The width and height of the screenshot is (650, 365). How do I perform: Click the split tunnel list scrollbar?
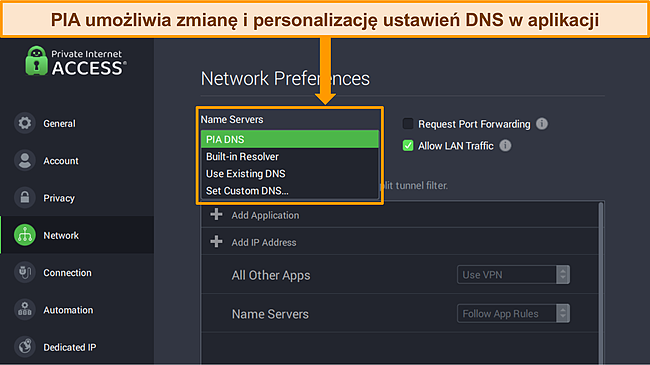[x=601, y=282]
